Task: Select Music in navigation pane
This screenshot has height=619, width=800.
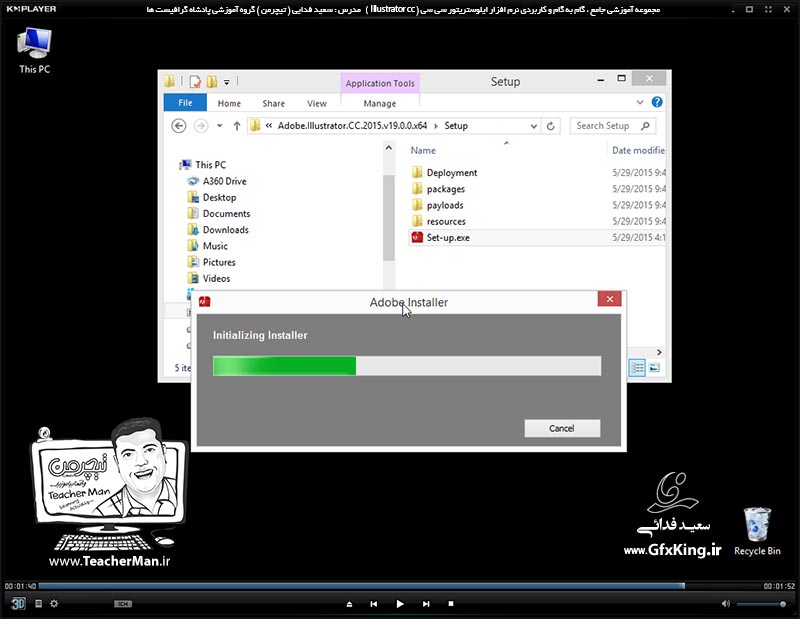Action: [x=208, y=246]
